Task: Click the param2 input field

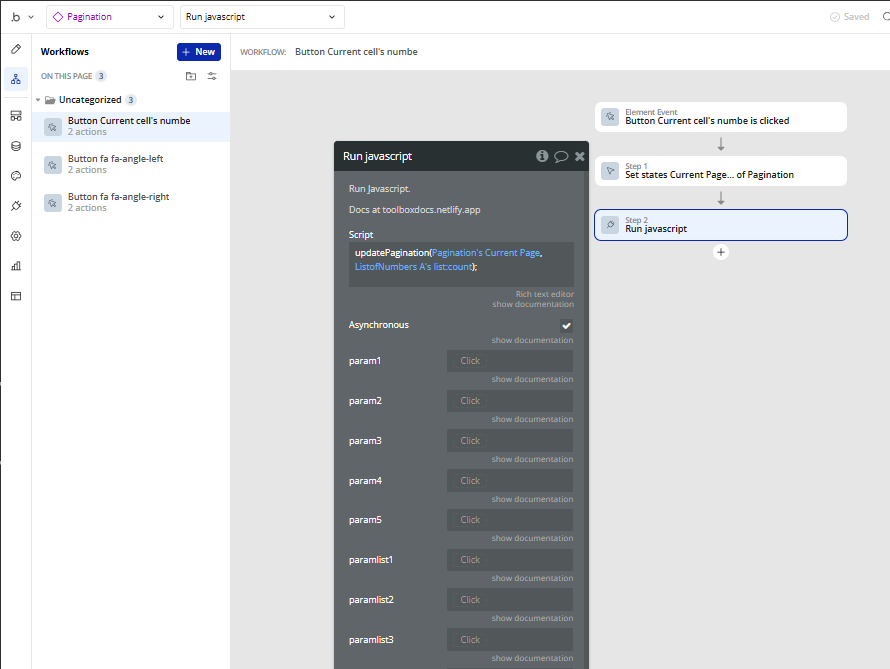Action: (510, 401)
